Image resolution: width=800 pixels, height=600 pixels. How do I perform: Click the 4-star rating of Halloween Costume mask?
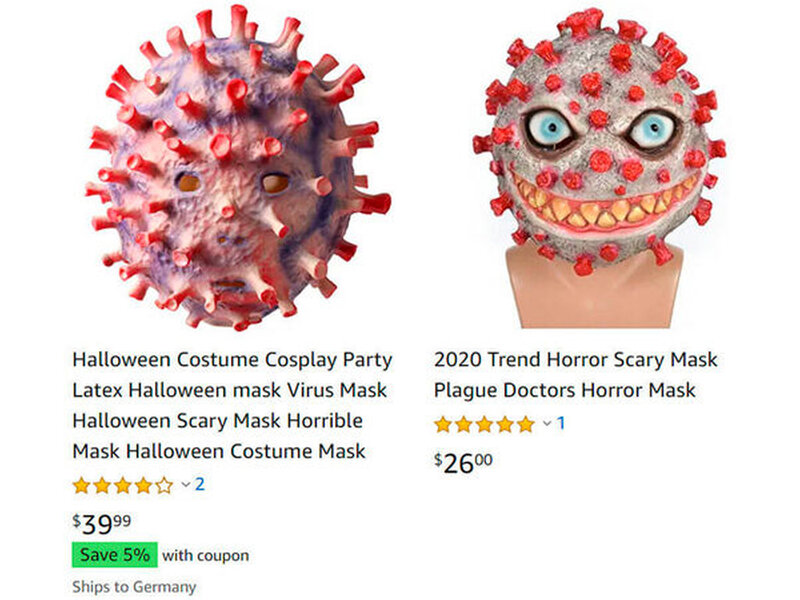(123, 485)
